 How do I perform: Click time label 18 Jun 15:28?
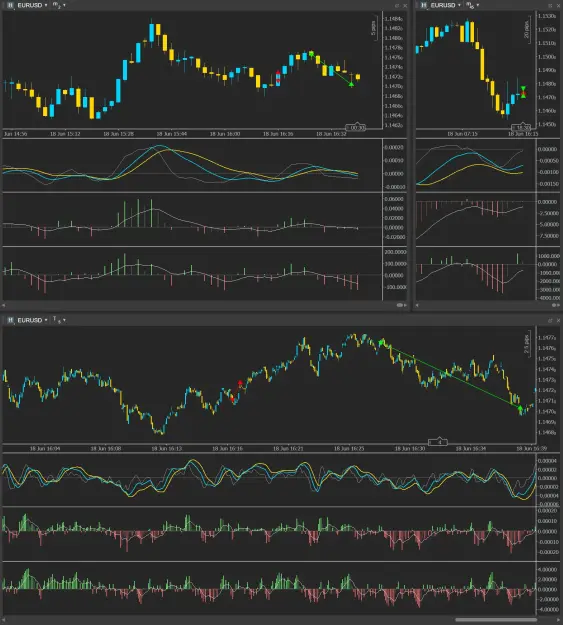coord(118,134)
